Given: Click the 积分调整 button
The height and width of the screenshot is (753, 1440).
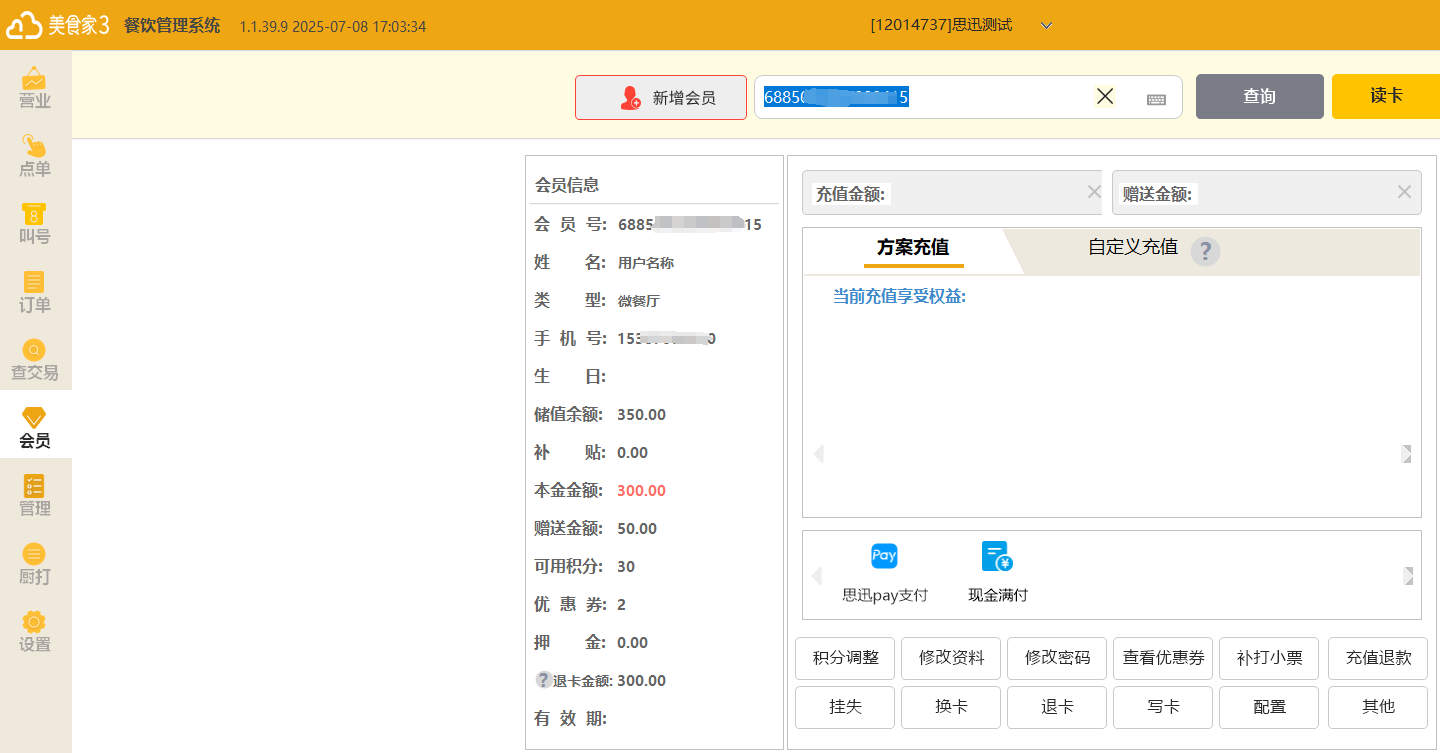Looking at the screenshot, I should coord(845,658).
